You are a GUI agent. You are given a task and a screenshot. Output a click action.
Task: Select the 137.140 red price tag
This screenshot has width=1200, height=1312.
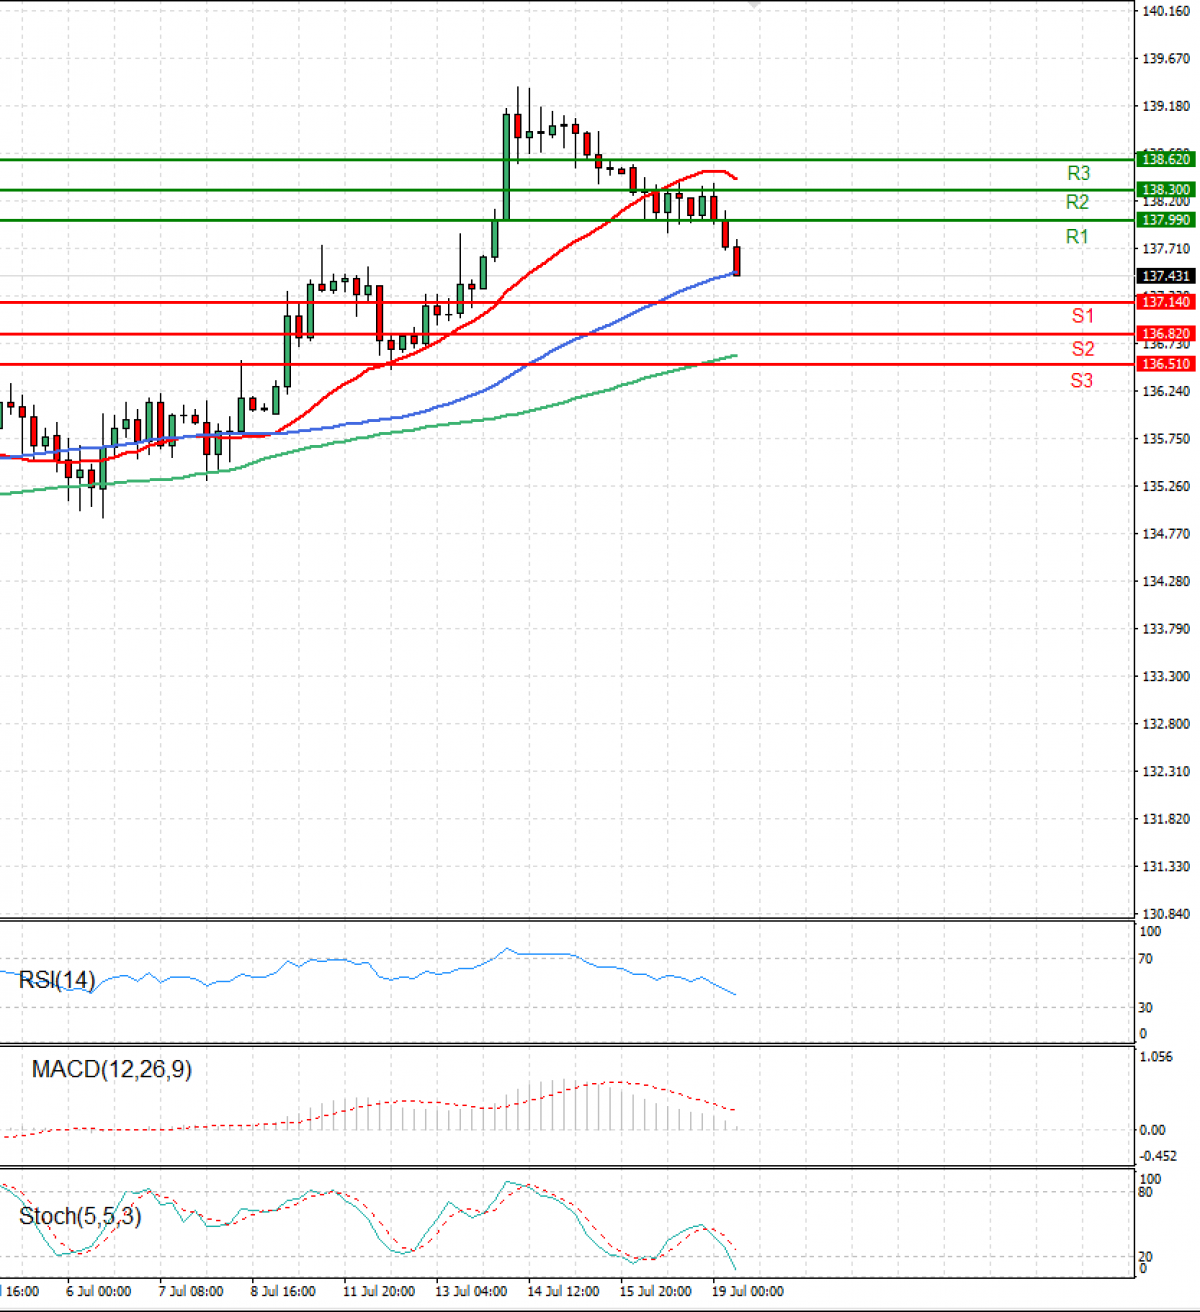[x=1166, y=302]
